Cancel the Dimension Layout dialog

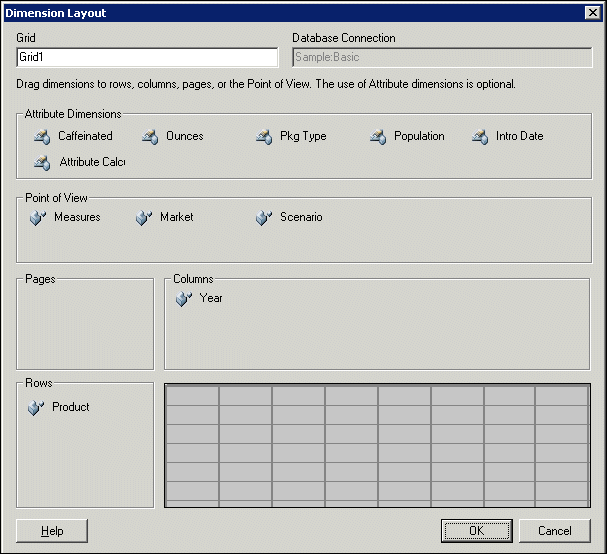tap(555, 531)
